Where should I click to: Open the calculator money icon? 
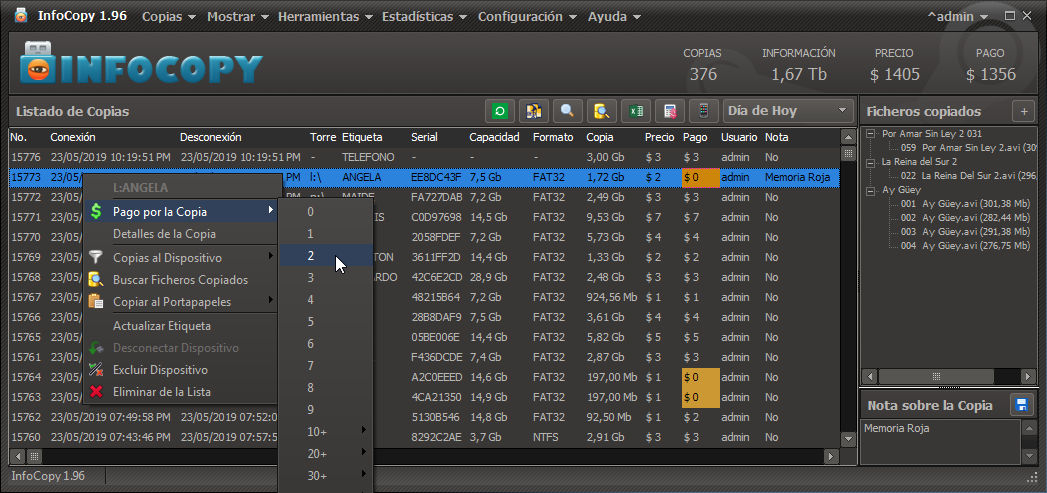click(669, 111)
